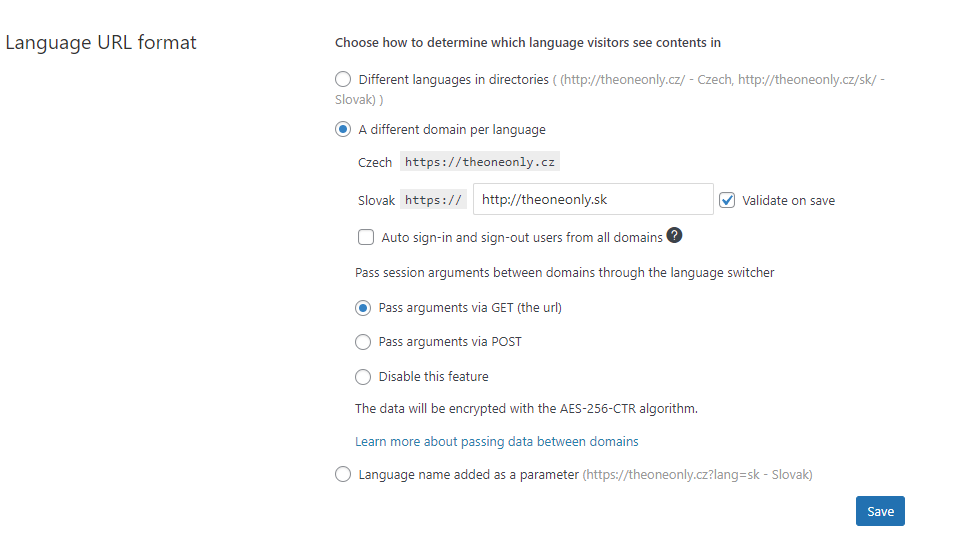Open 'Learn more about passing data between domains' link
Screen dimensions: 979x542
(x=496, y=441)
